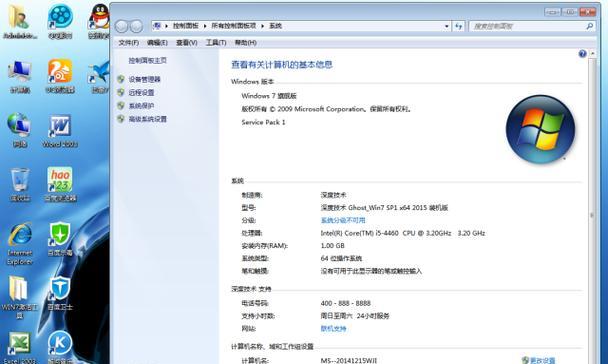The width and height of the screenshot is (608, 364).
Task: Select the 1.00 GB installed memory value
Action: [332, 245]
